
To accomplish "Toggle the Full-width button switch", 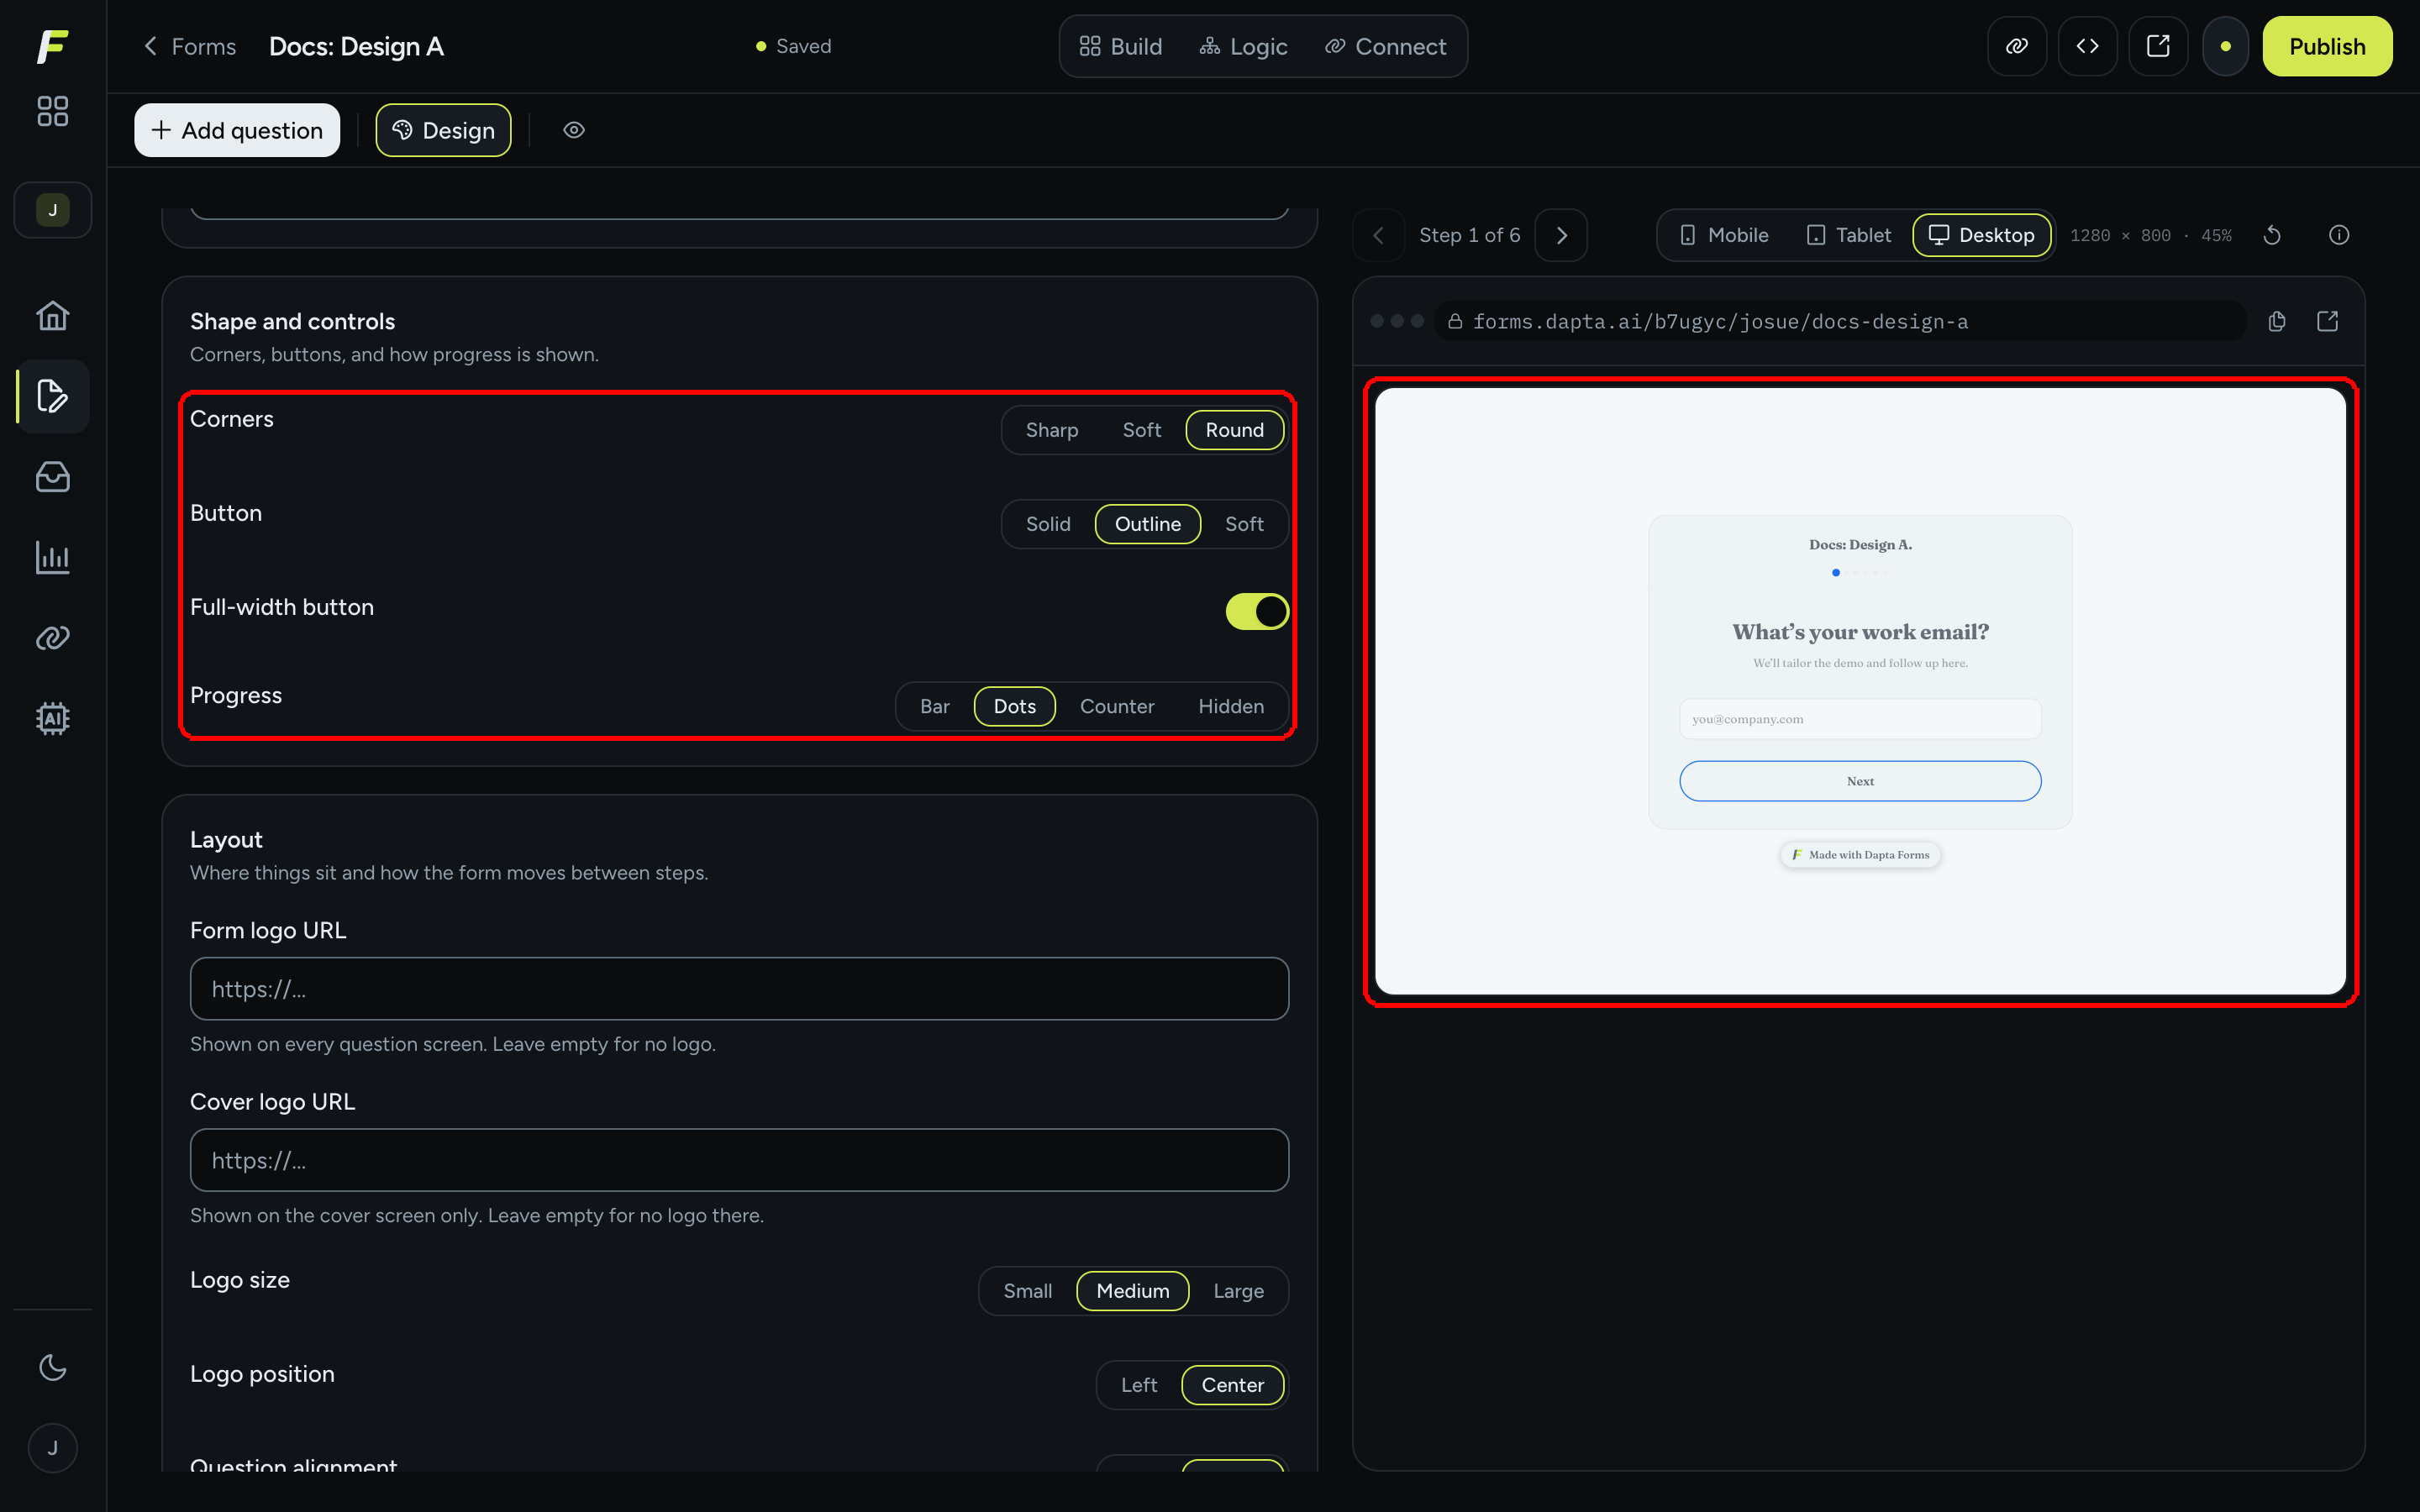I will click(1257, 611).
